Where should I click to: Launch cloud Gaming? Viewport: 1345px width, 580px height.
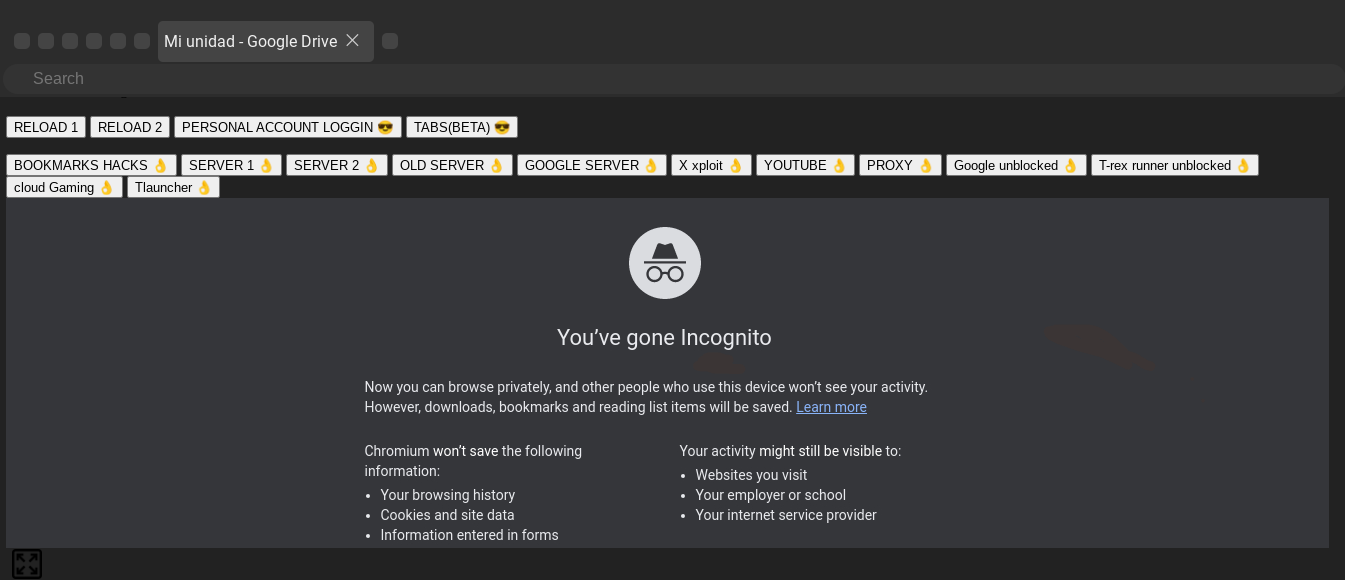point(64,187)
